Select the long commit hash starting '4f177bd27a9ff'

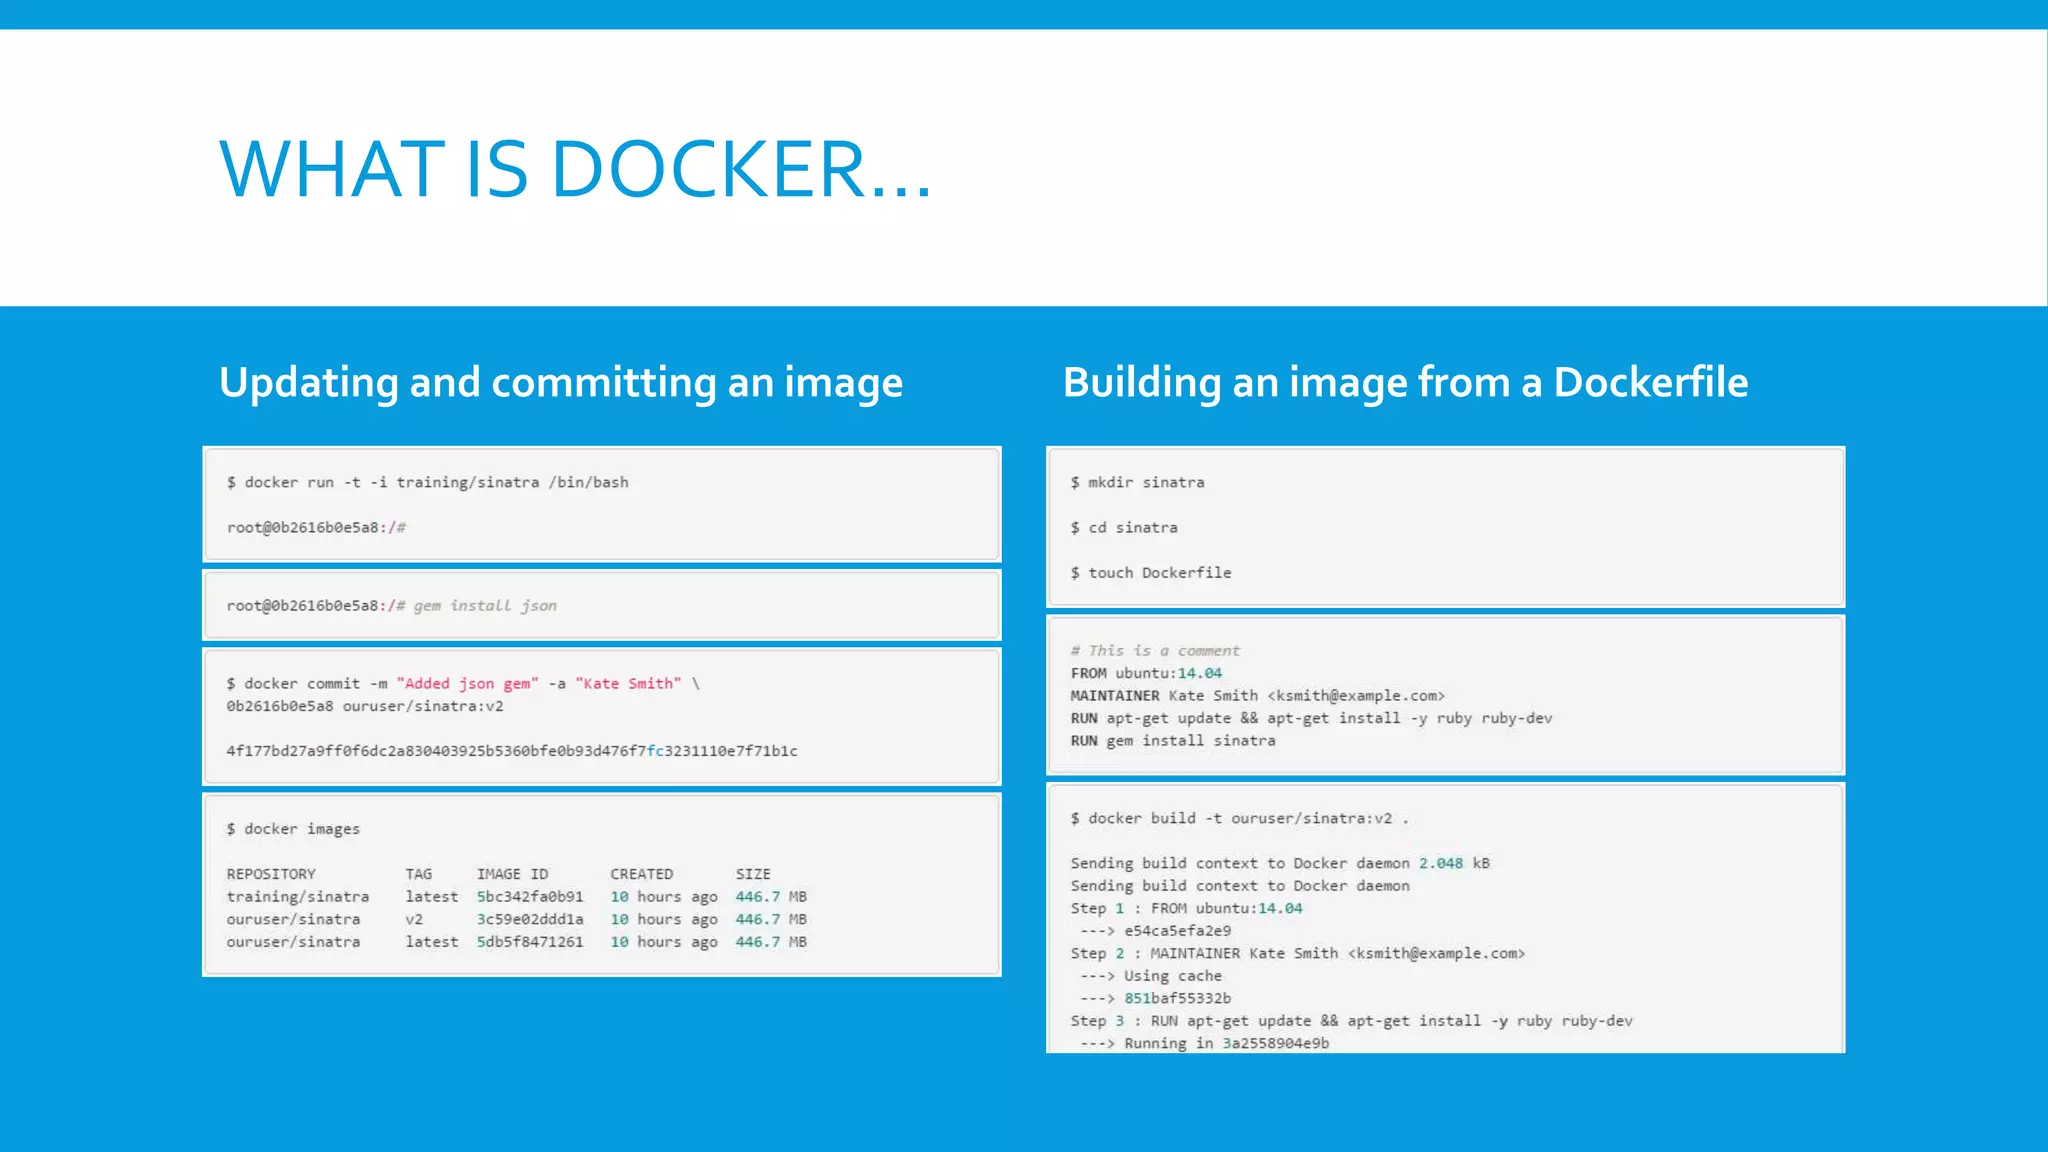pyautogui.click(x=512, y=751)
